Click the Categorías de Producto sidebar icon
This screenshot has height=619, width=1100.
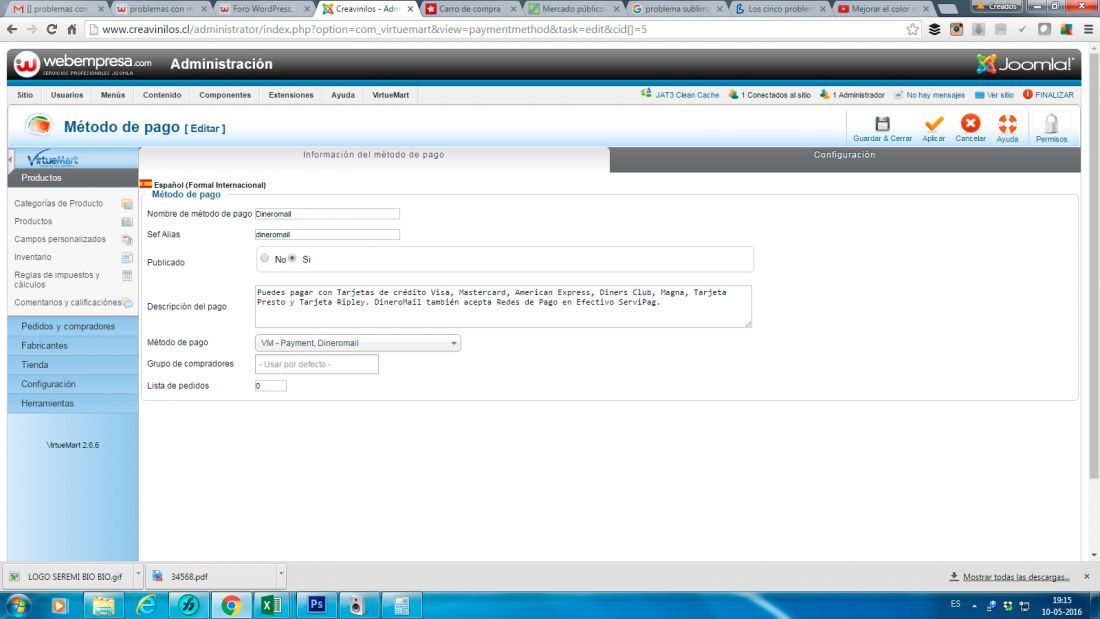[127, 204]
